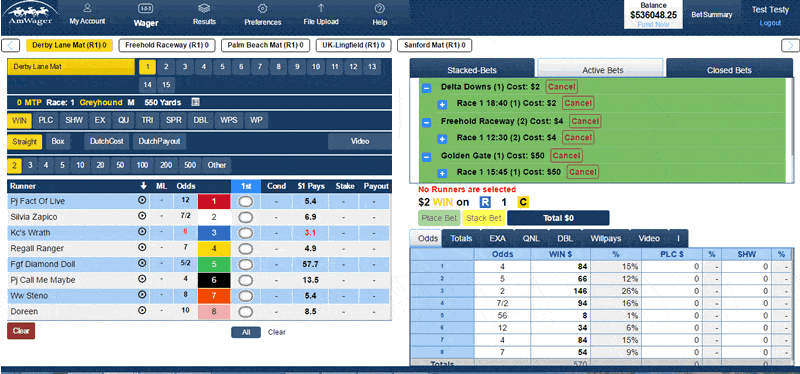Viewport: 800px width, 374px height.
Task: Open Bet Summary in the header
Action: 711,15
